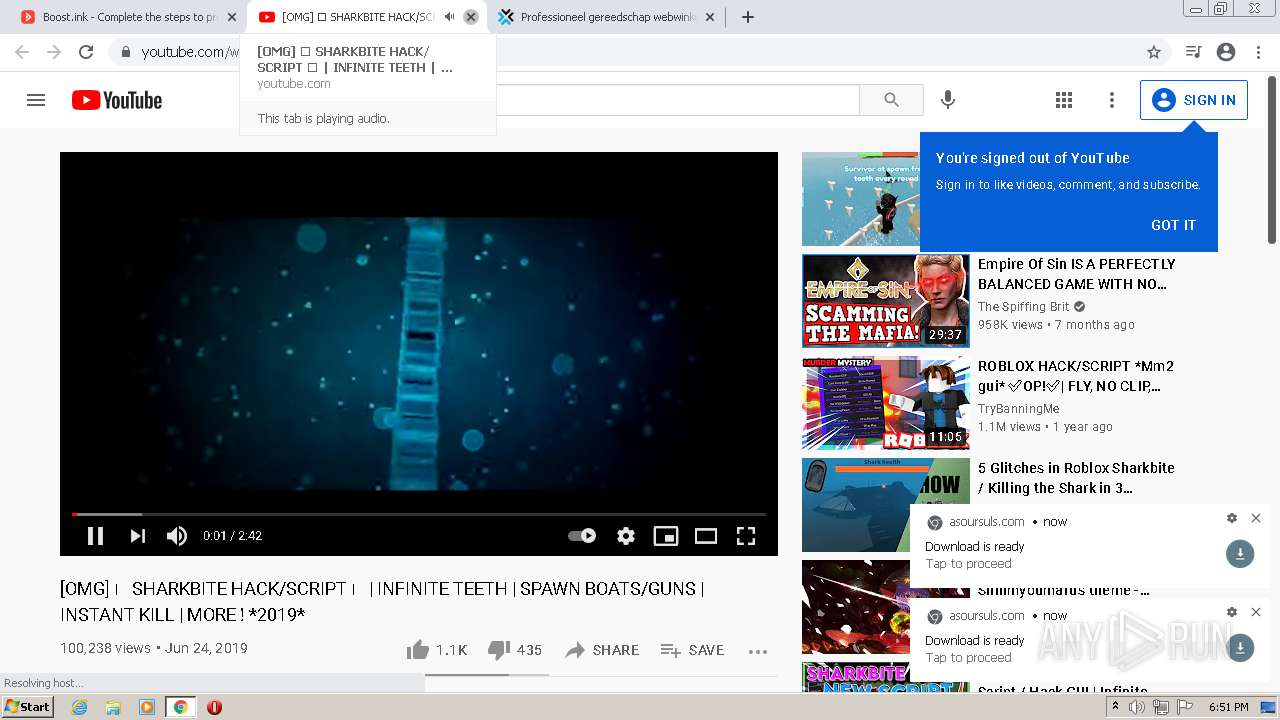Click download icon in first notification
Screen dimensions: 1280x720
coord(1240,554)
